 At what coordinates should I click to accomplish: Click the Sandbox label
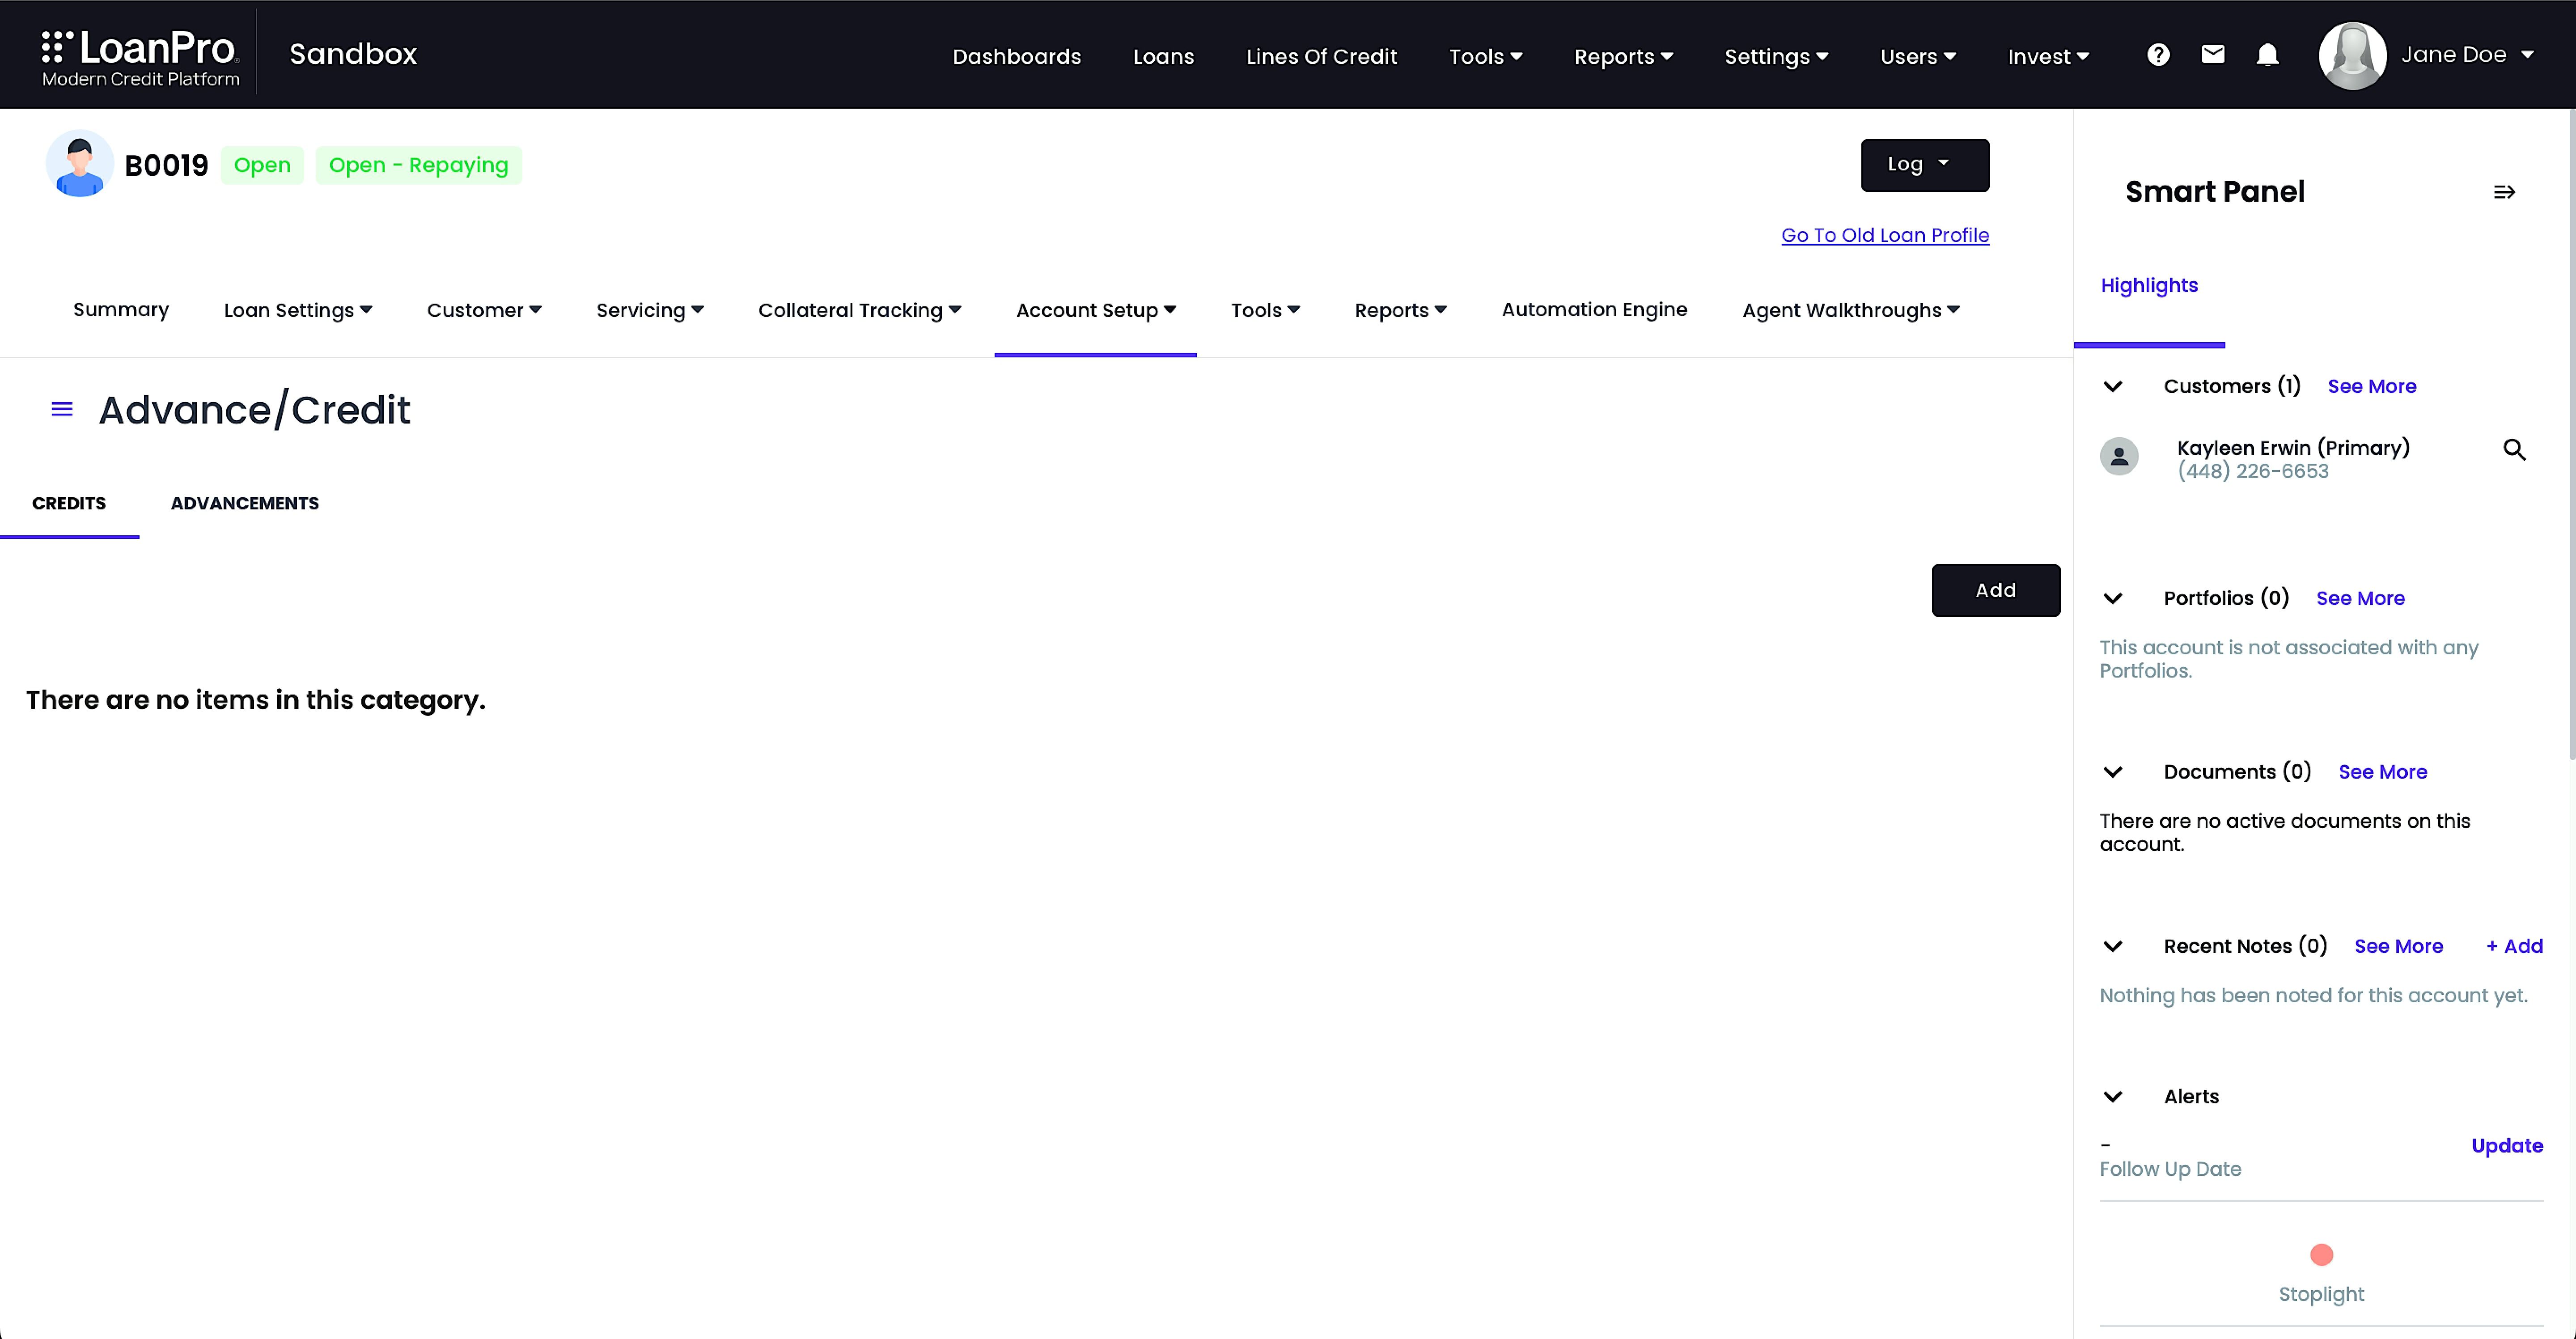click(x=353, y=54)
